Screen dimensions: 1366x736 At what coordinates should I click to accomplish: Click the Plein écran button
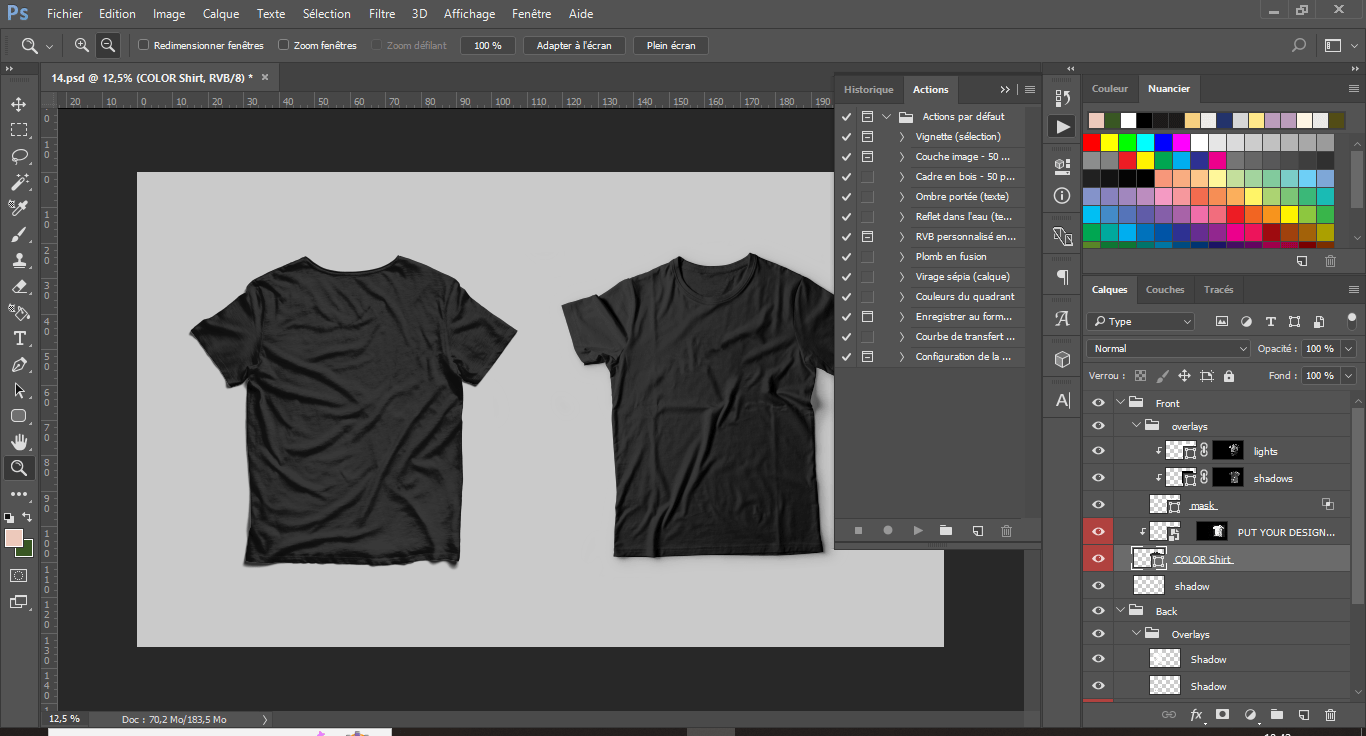[671, 46]
